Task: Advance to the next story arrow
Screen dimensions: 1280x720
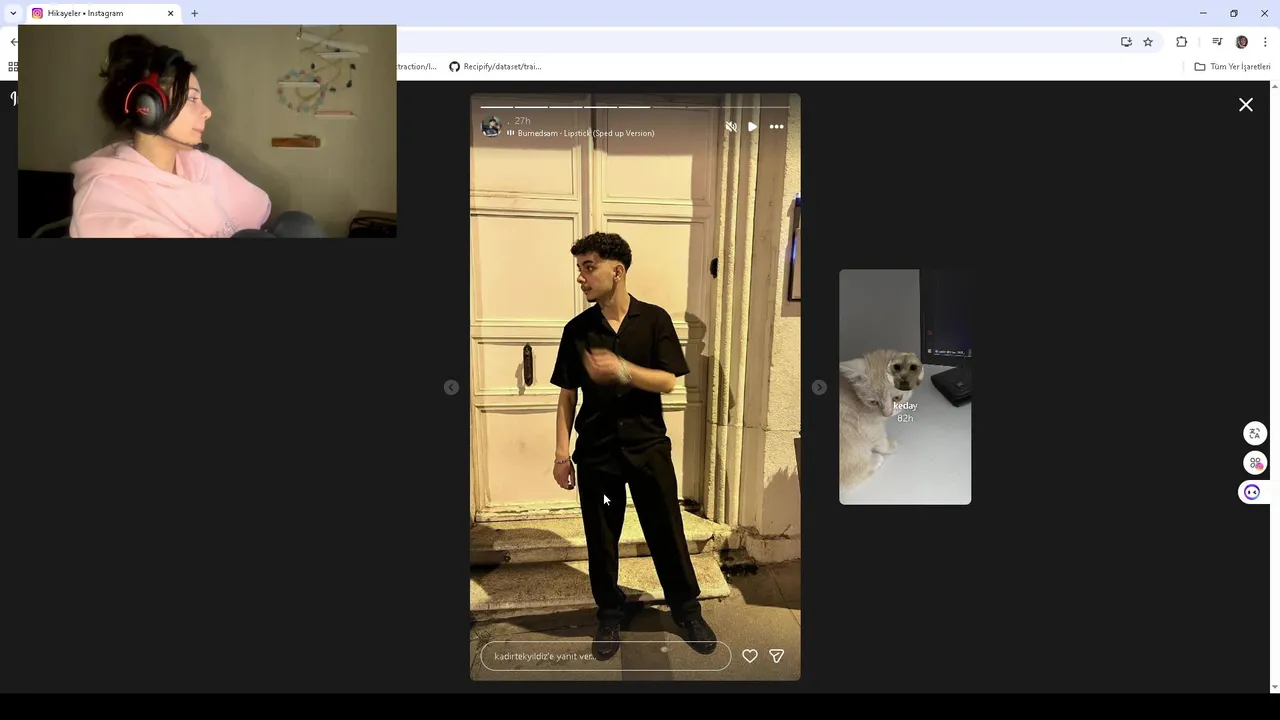Action: pos(819,387)
